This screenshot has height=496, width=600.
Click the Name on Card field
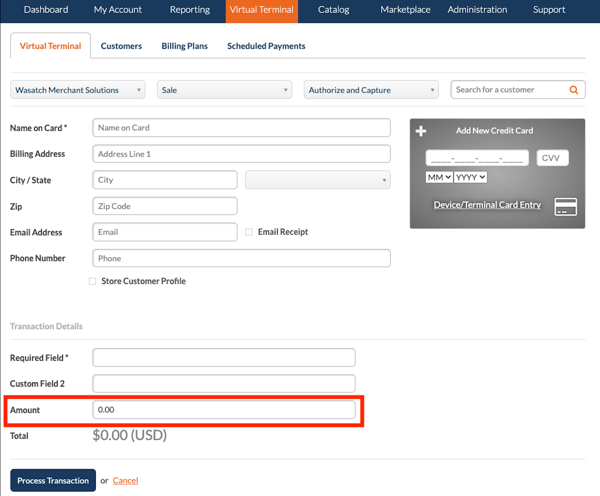[x=241, y=128]
